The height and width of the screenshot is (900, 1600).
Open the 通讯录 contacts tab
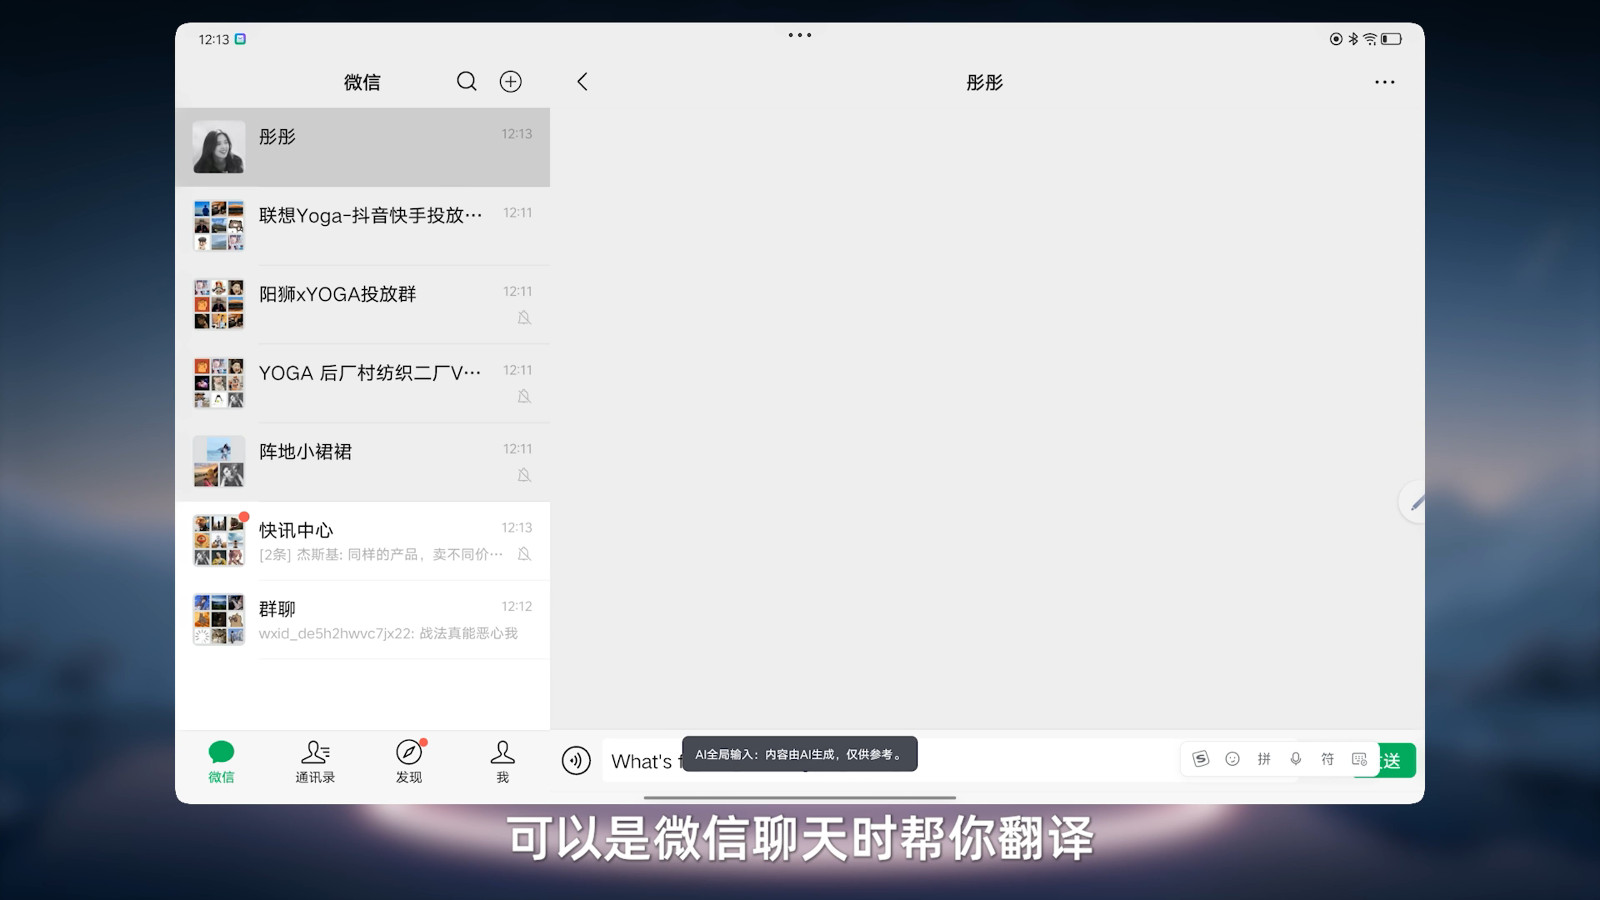pyautogui.click(x=315, y=762)
